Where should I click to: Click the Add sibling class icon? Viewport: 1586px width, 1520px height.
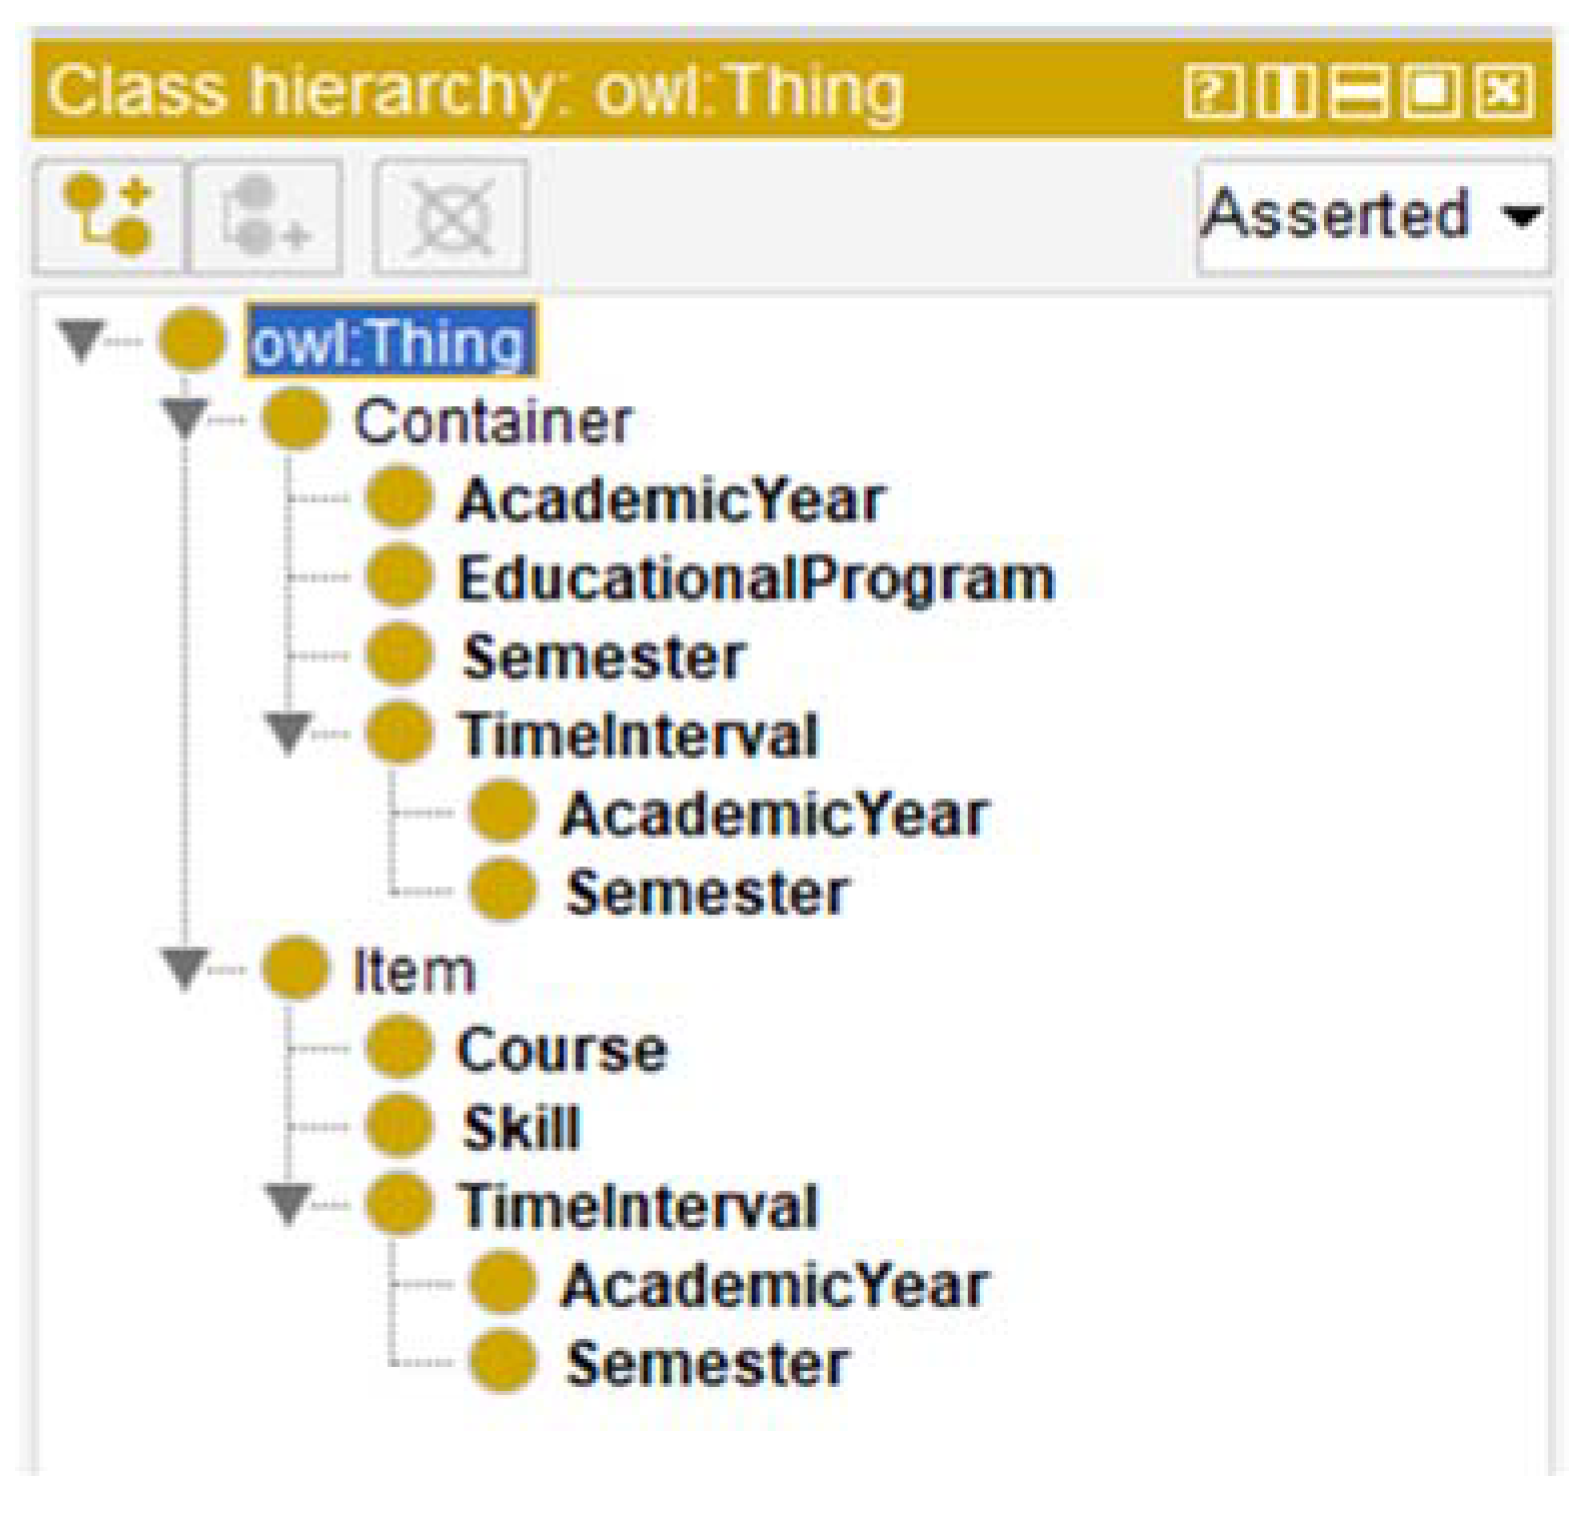[265, 215]
